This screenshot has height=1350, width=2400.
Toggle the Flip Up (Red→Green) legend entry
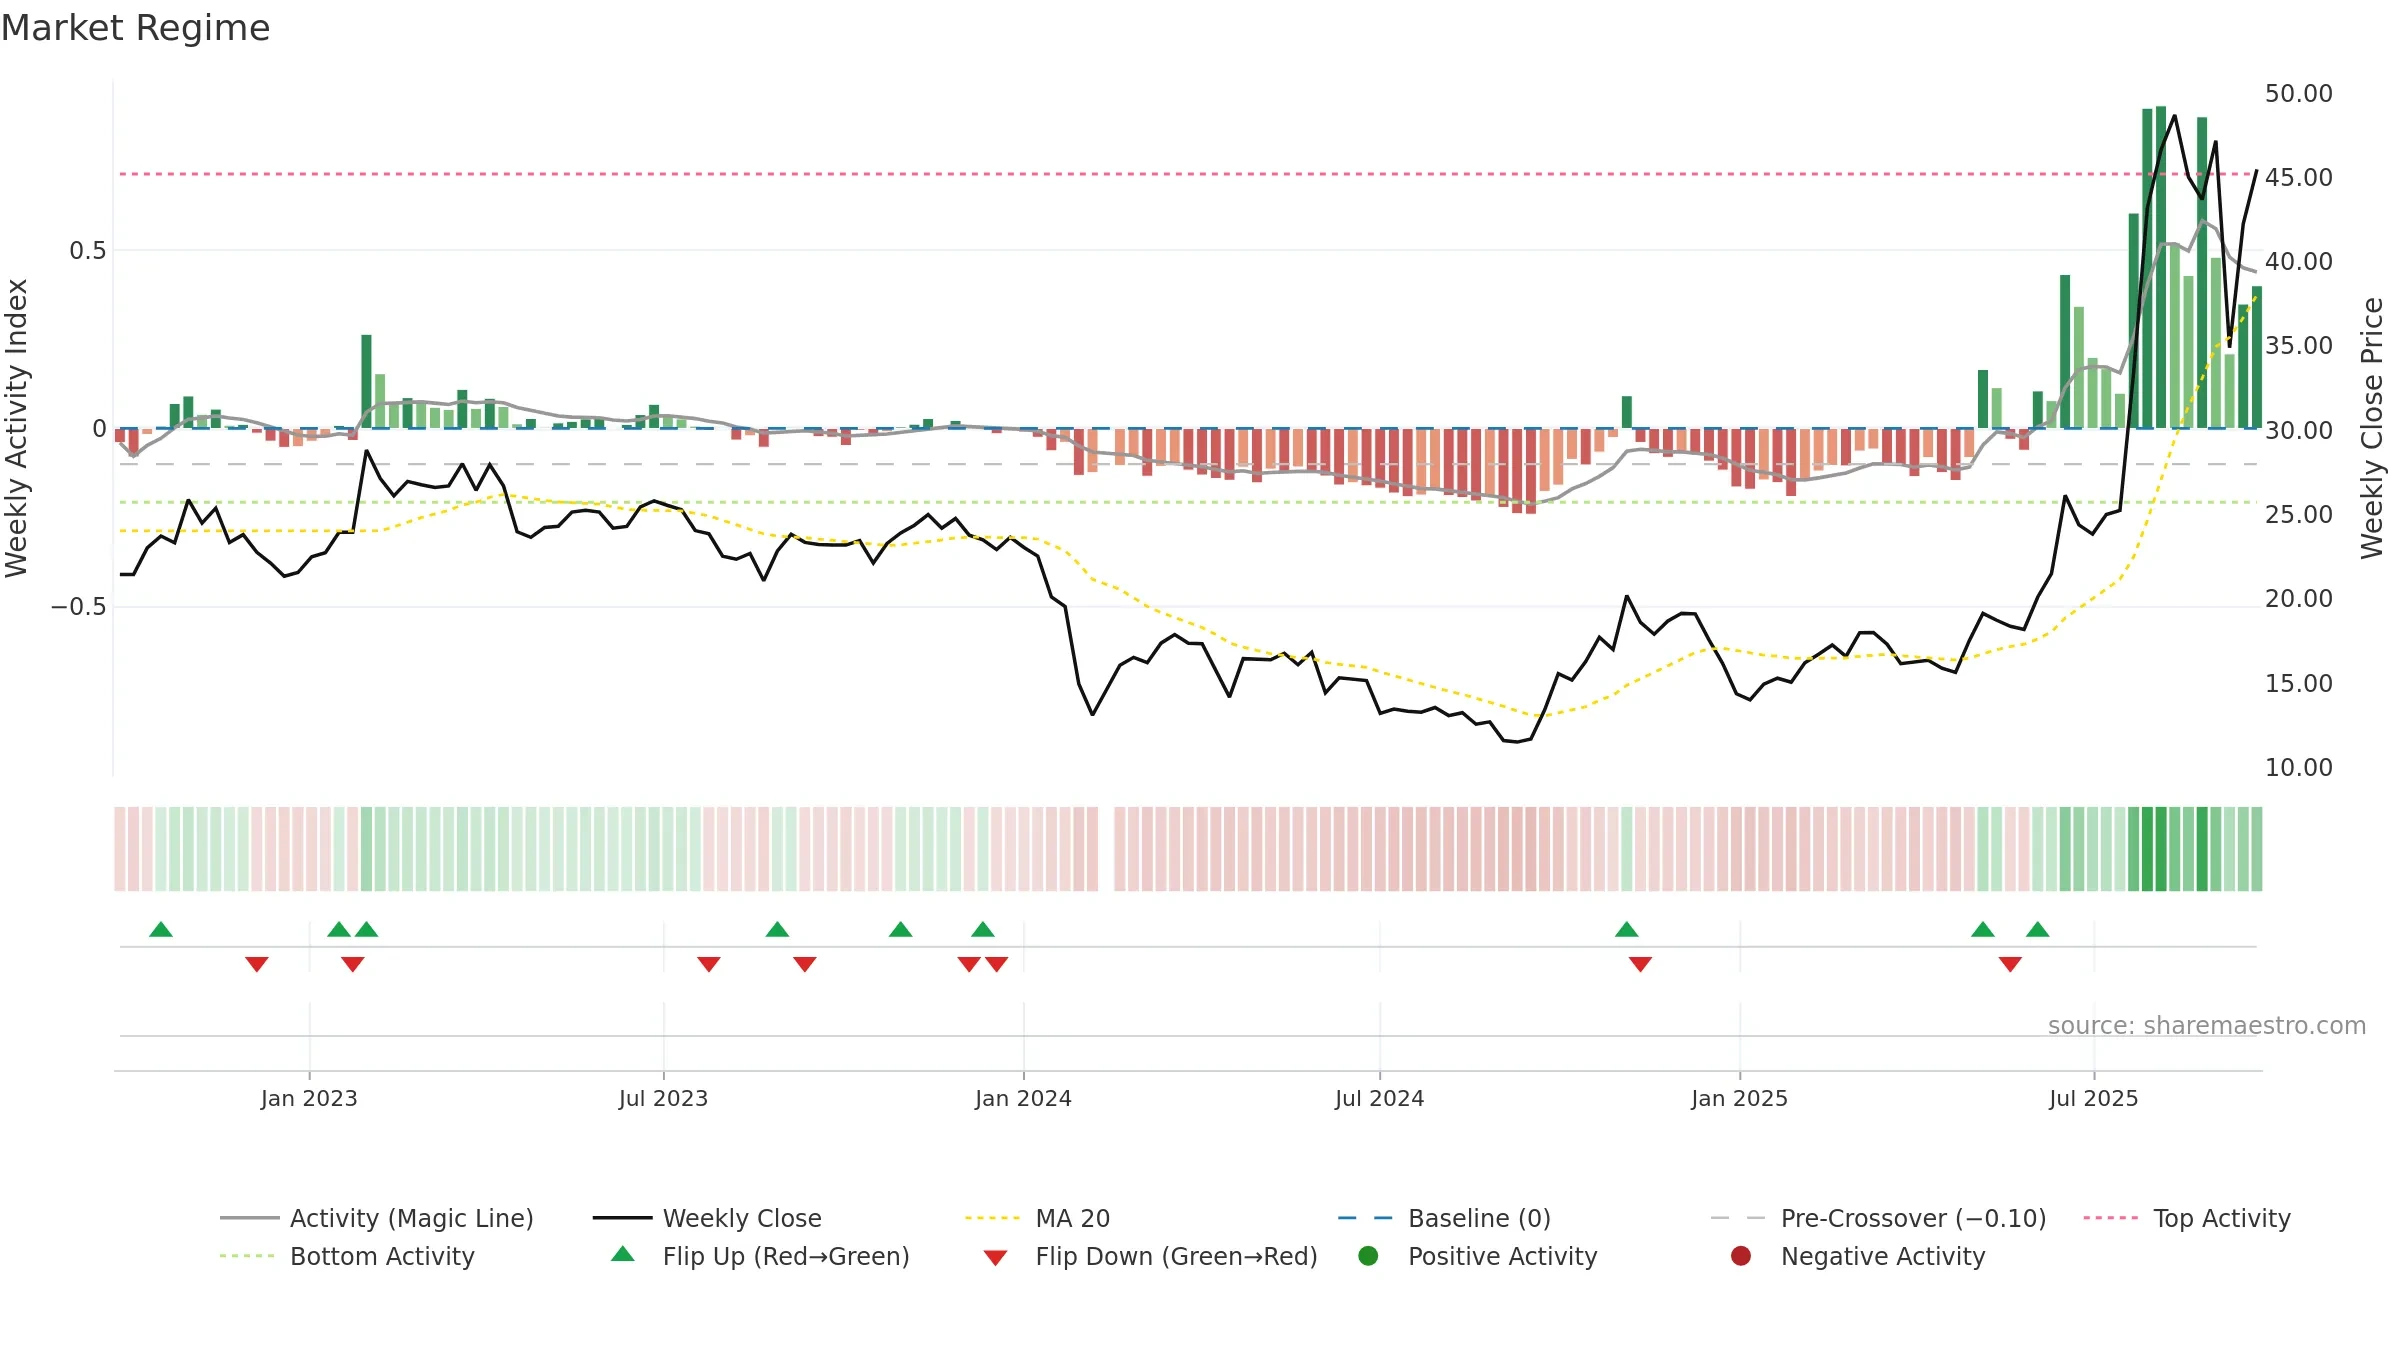tap(760, 1256)
